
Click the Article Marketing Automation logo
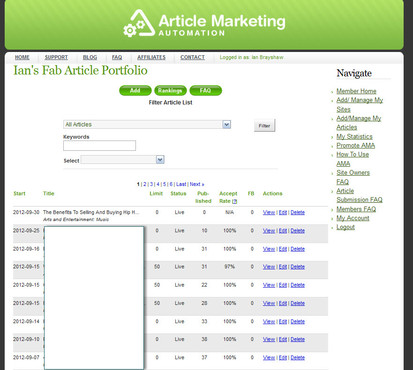(x=204, y=23)
